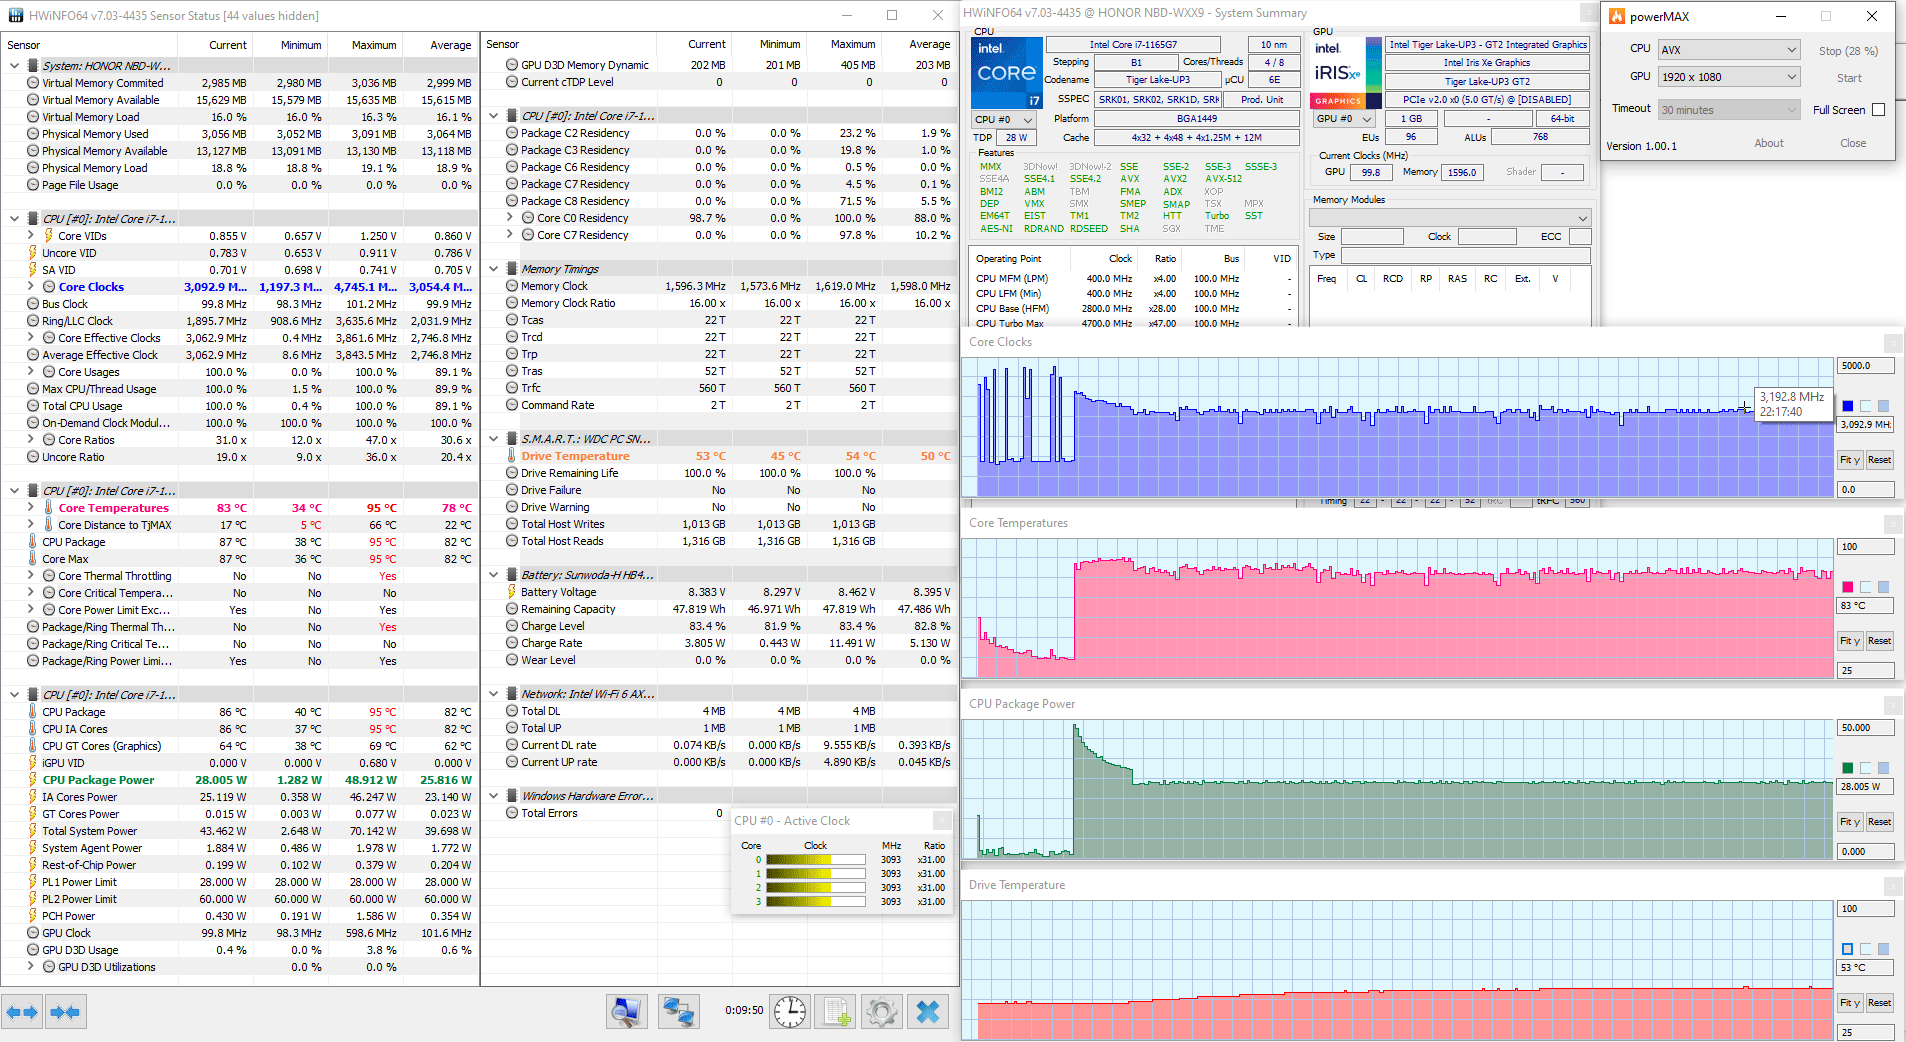Screen dimensions: 1906x1042
Task: Click the Average column header in left panel
Action: (450, 45)
